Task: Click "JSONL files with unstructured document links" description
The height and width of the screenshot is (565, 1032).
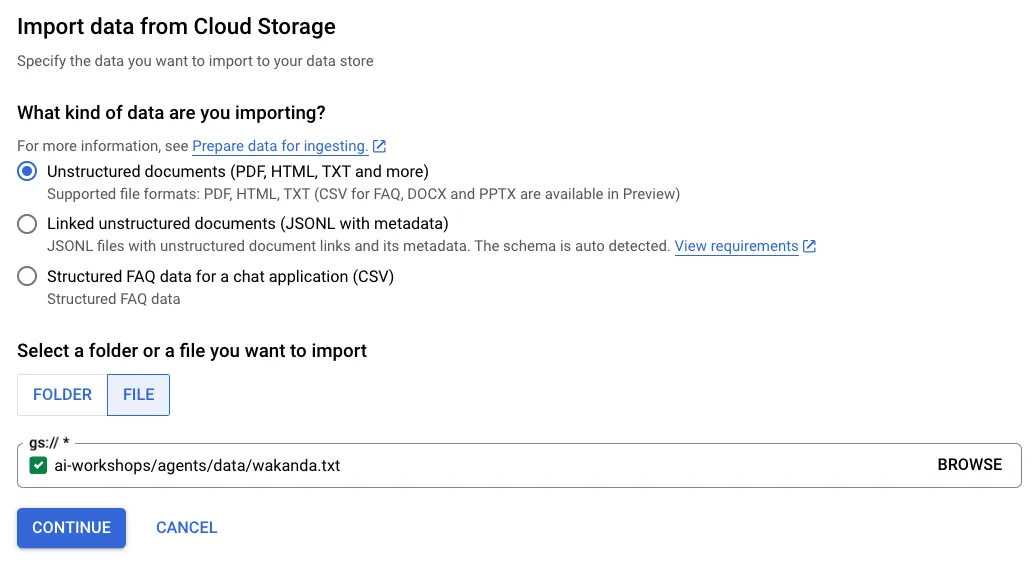Action: [x=358, y=246]
